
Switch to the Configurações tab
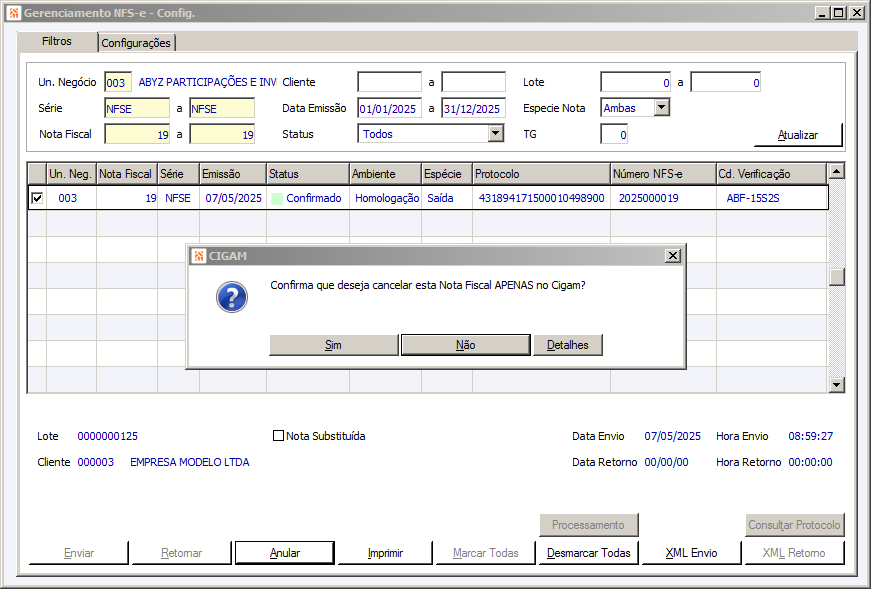(136, 43)
